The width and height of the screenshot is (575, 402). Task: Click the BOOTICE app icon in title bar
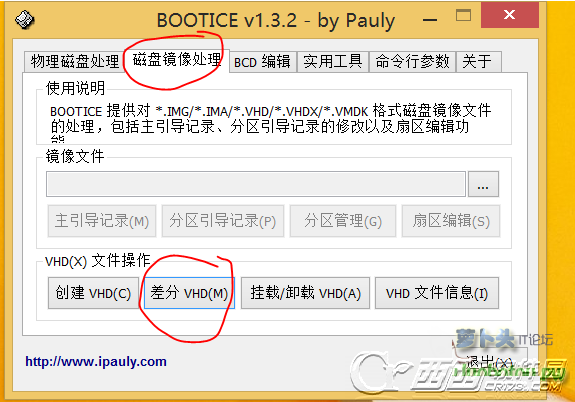pos(25,19)
